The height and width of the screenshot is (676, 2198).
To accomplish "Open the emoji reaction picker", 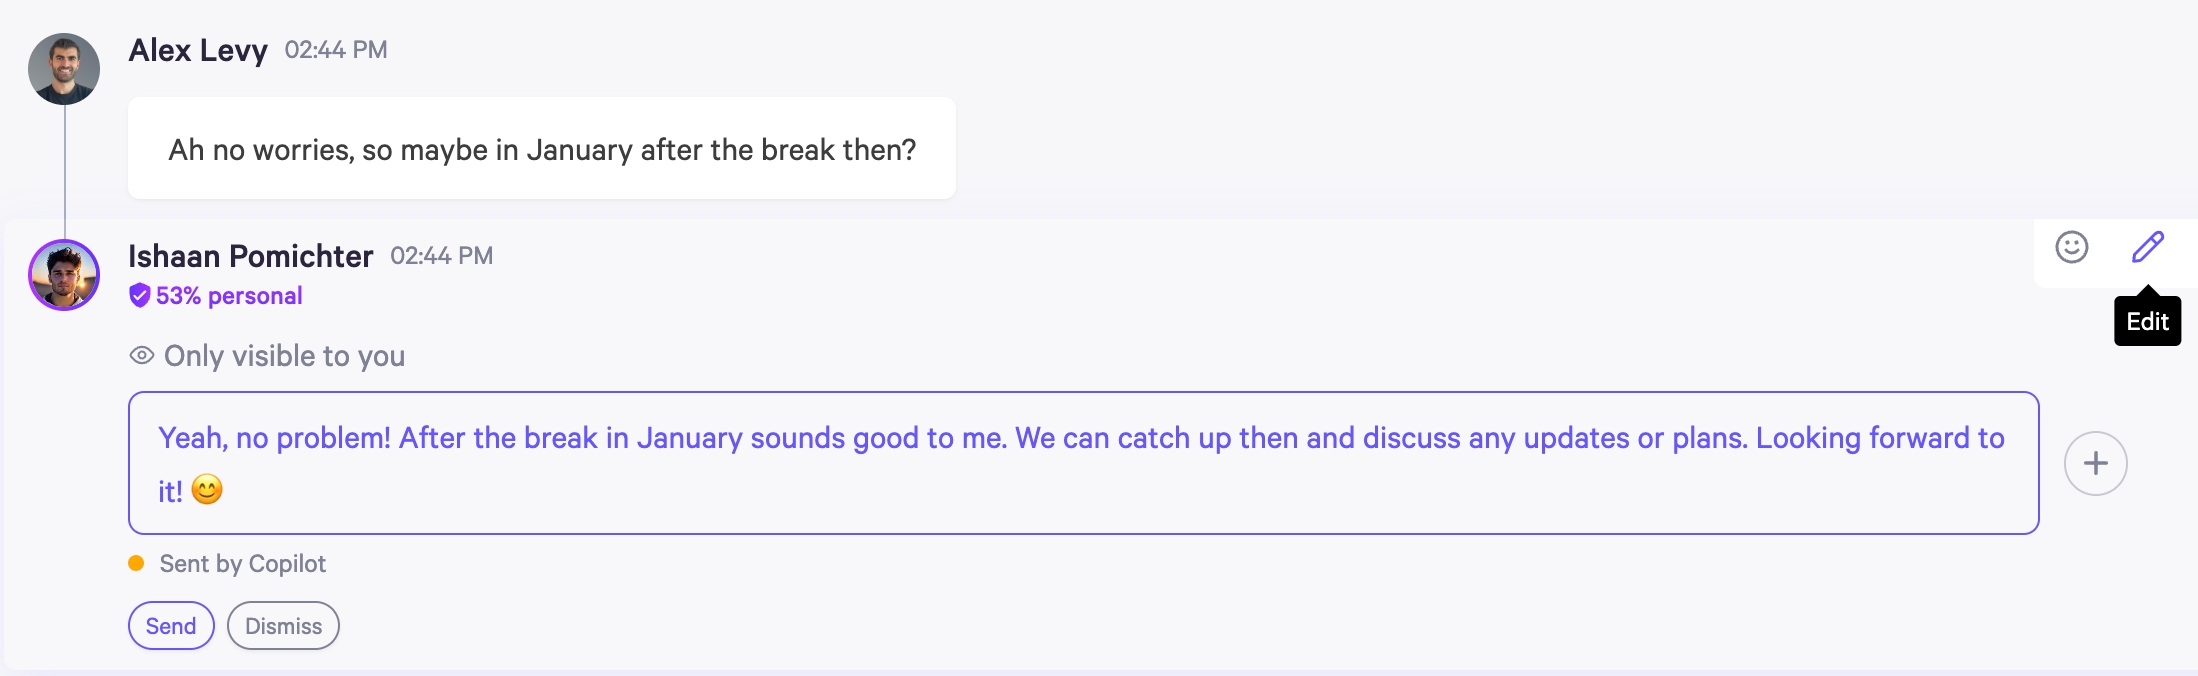I will (x=2071, y=247).
